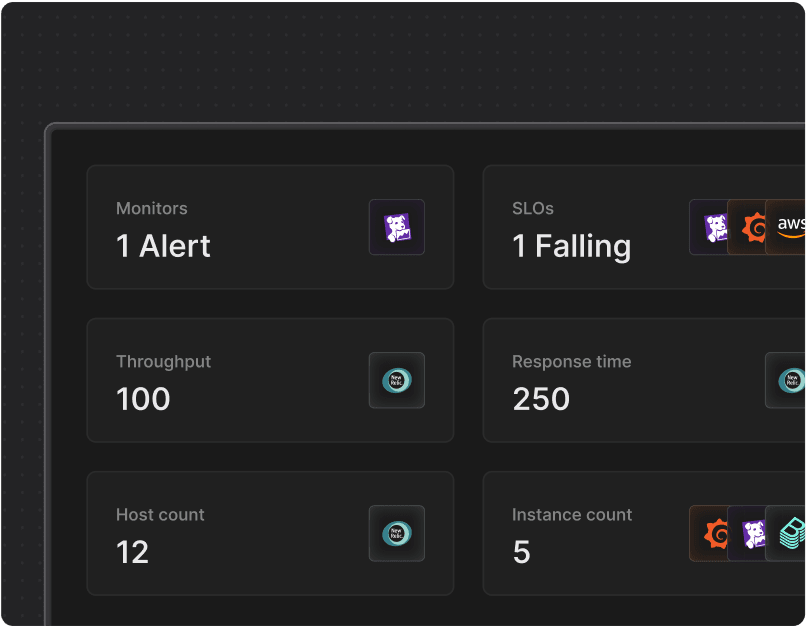Click the New Relic icon in Host count card
The height and width of the screenshot is (626, 806).
397,533
